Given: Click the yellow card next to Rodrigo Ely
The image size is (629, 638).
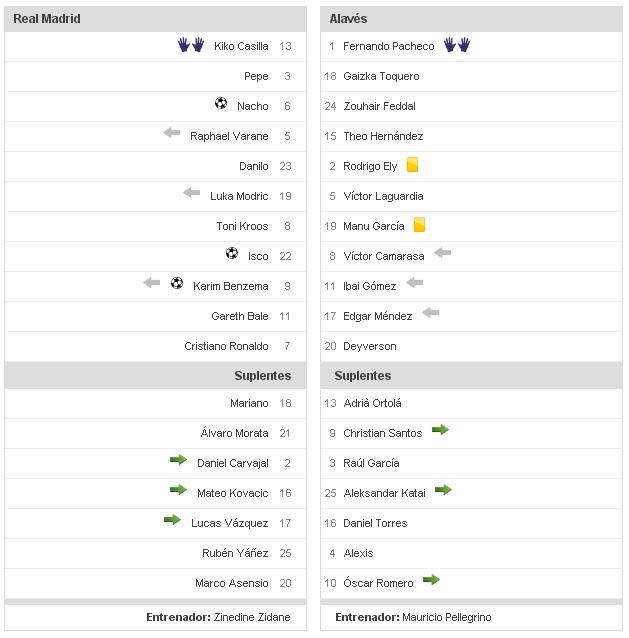Looking at the screenshot, I should click(412, 165).
